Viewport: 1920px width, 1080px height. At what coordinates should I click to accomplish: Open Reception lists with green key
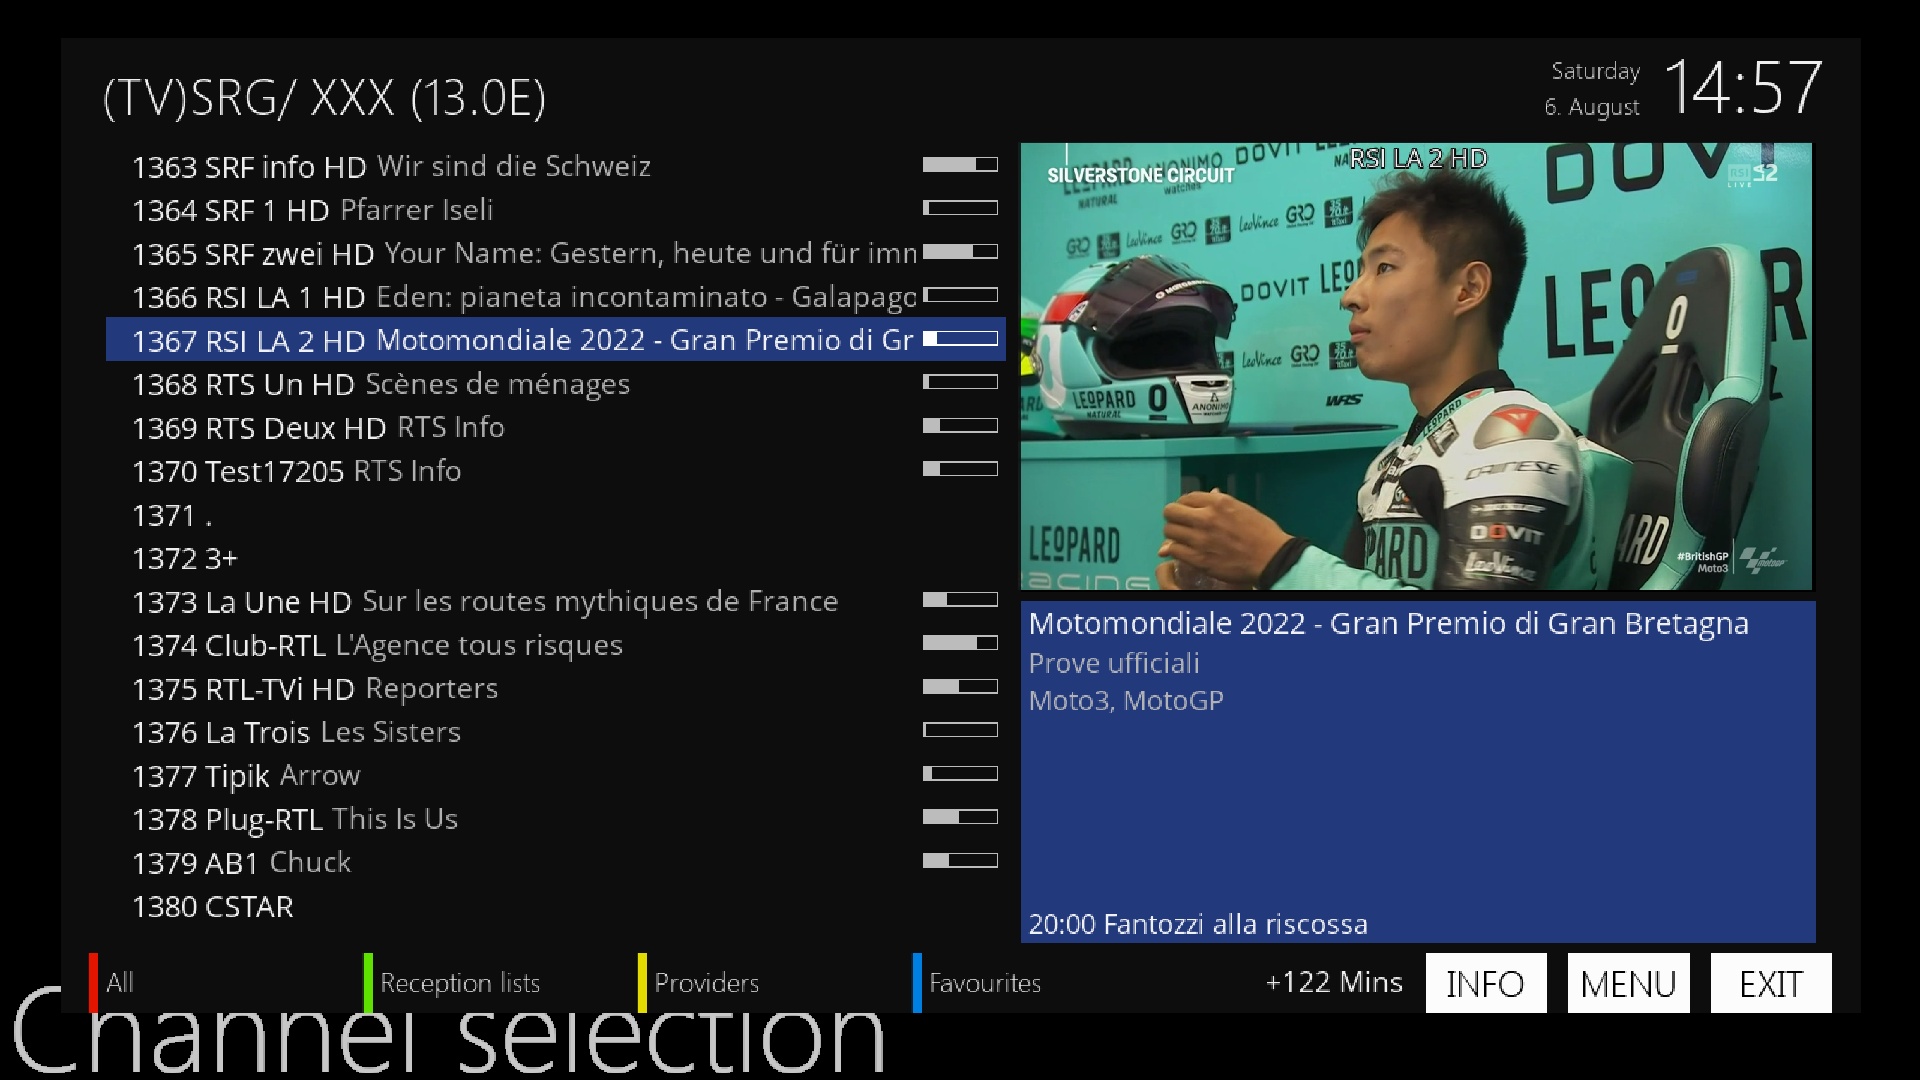(453, 982)
